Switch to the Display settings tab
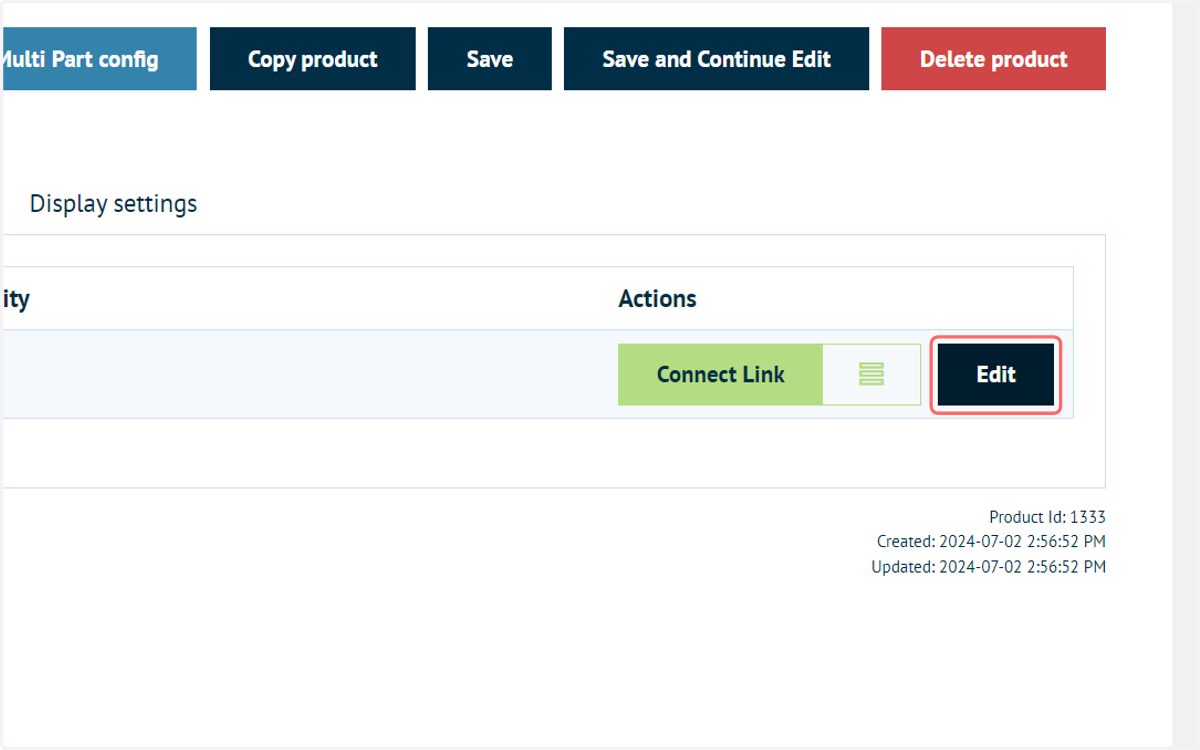This screenshot has width=1200, height=750. (113, 204)
